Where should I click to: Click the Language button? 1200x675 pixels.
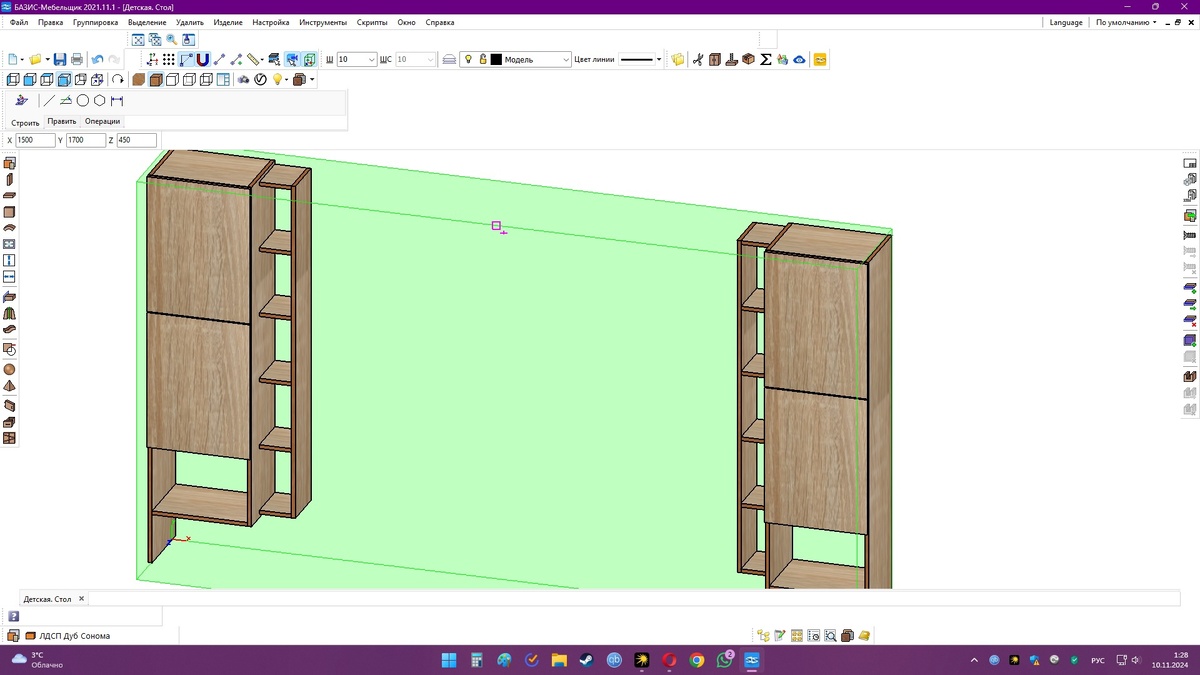click(x=1065, y=22)
